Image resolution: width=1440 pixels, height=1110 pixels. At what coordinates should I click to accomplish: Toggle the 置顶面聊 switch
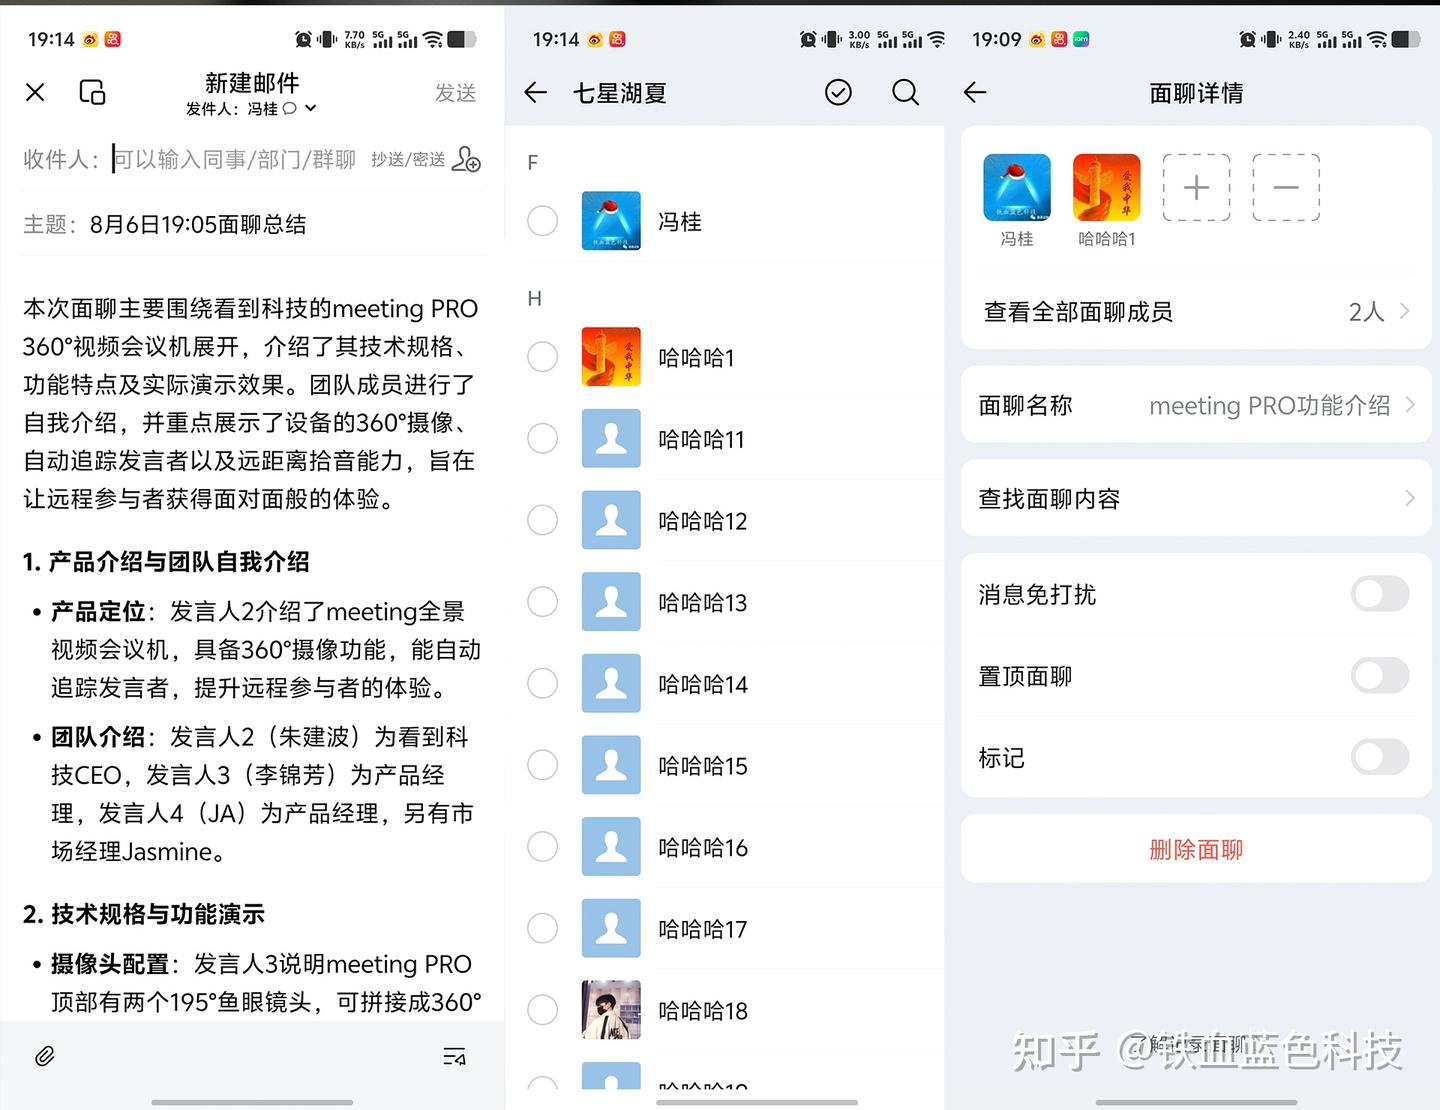click(1380, 676)
